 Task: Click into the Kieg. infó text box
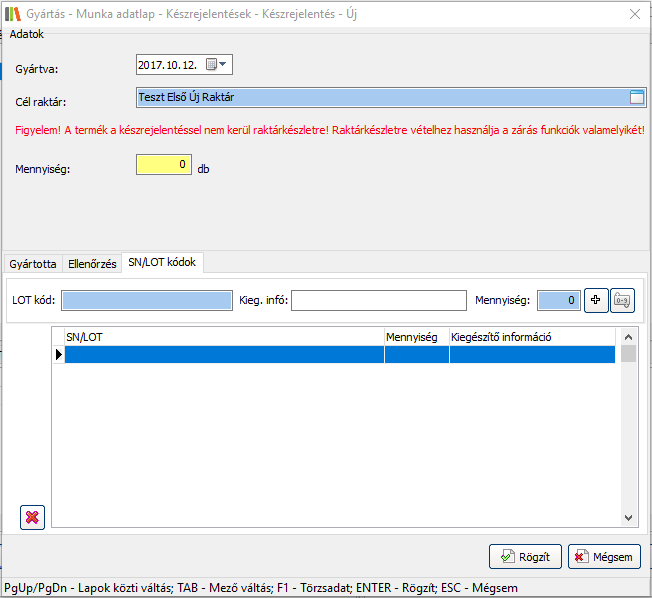pos(379,300)
